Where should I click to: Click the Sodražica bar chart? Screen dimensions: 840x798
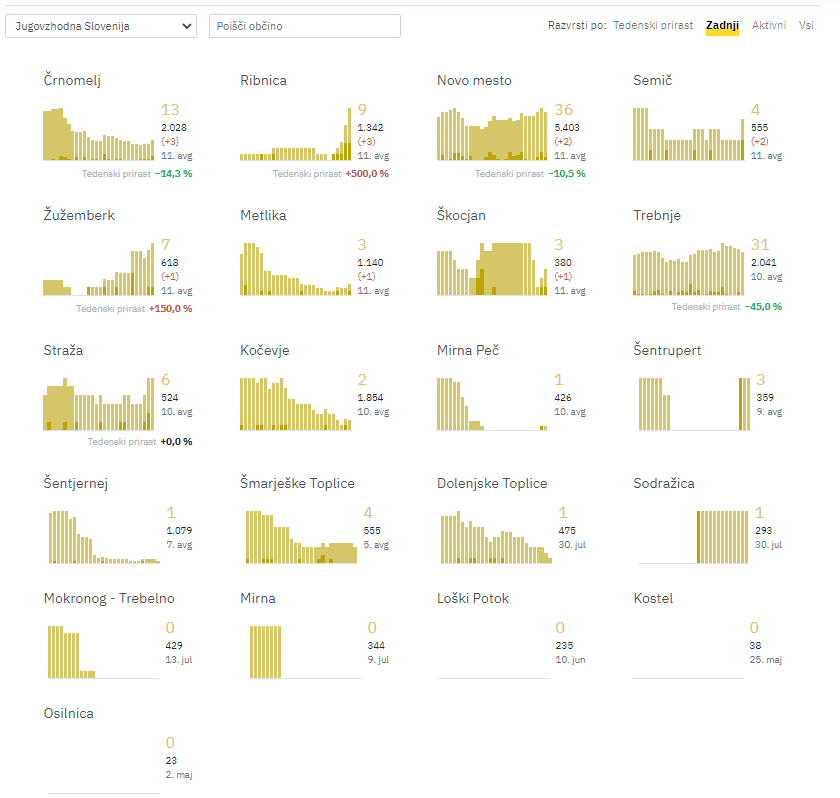pyautogui.click(x=693, y=537)
